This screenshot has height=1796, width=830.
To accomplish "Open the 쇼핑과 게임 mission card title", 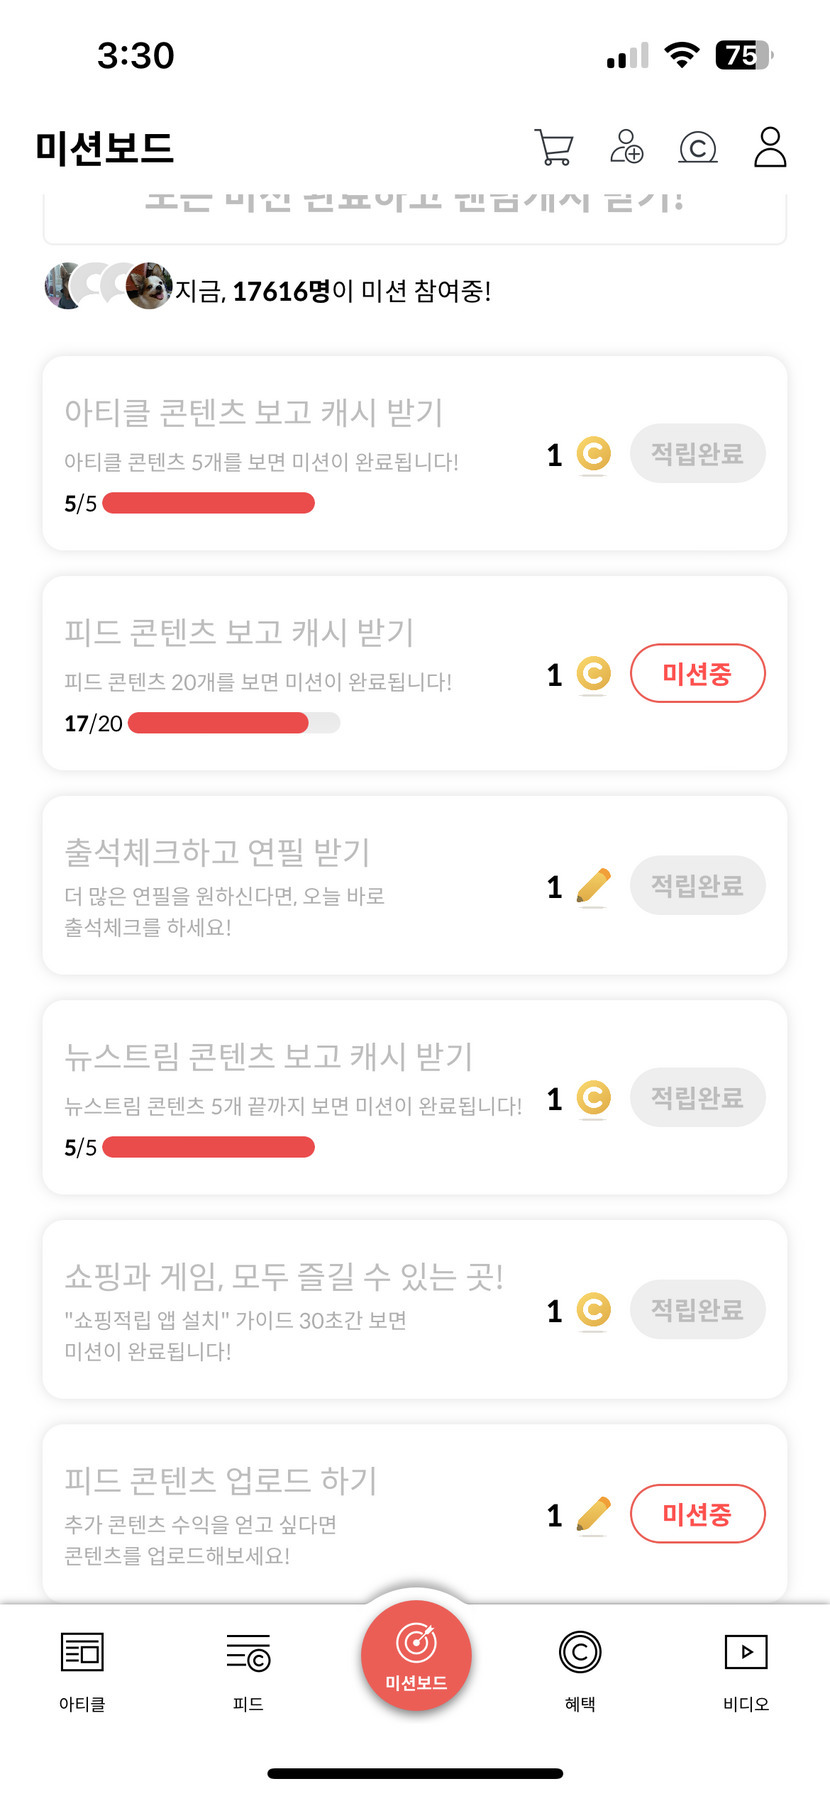I will coord(284,1276).
